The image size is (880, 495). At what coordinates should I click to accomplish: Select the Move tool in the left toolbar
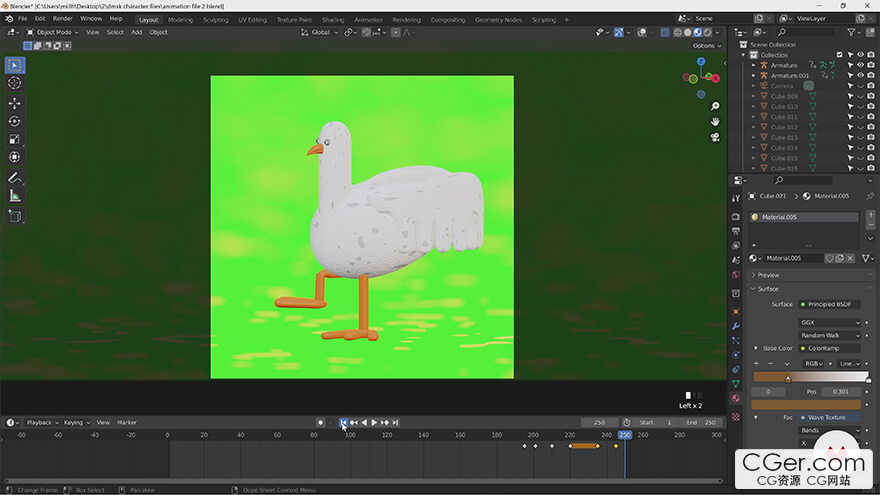(14, 103)
